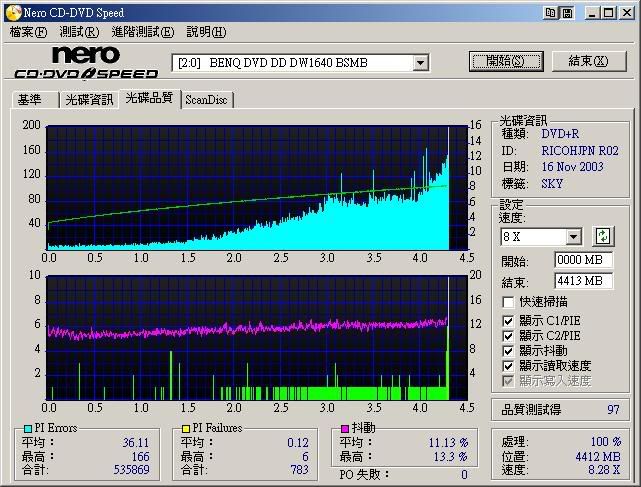Minimize the Nero CD-DVD Speed window
641x487 pixels.
coord(592,13)
